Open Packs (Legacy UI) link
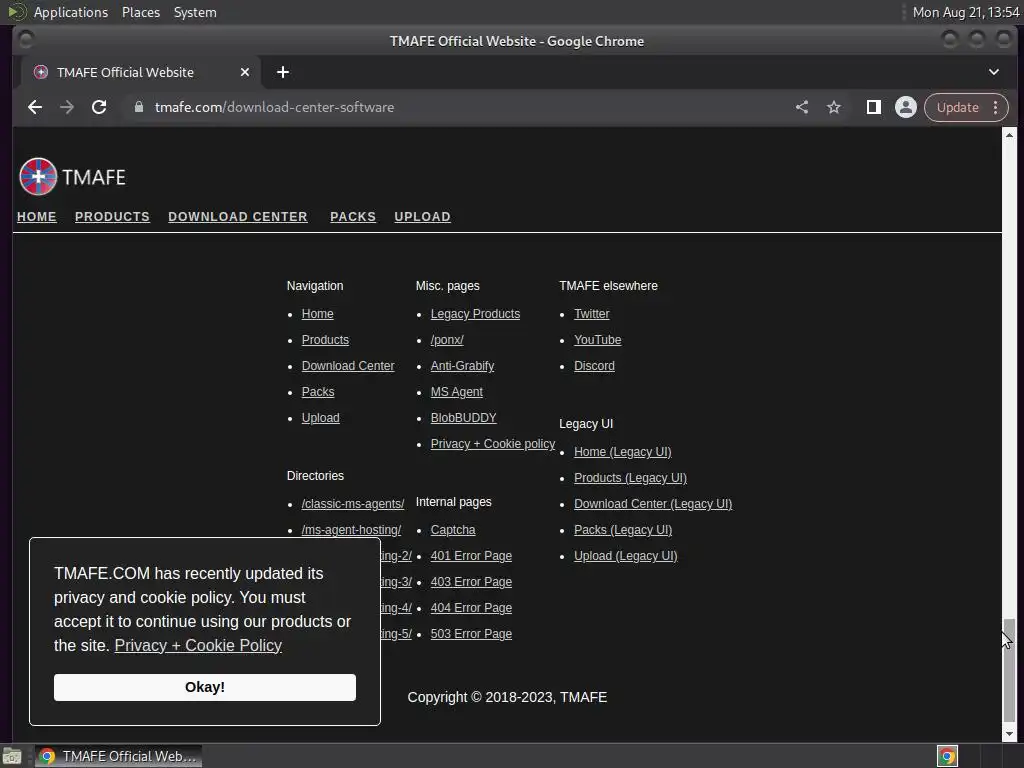The width and height of the screenshot is (1024, 768). tap(623, 530)
